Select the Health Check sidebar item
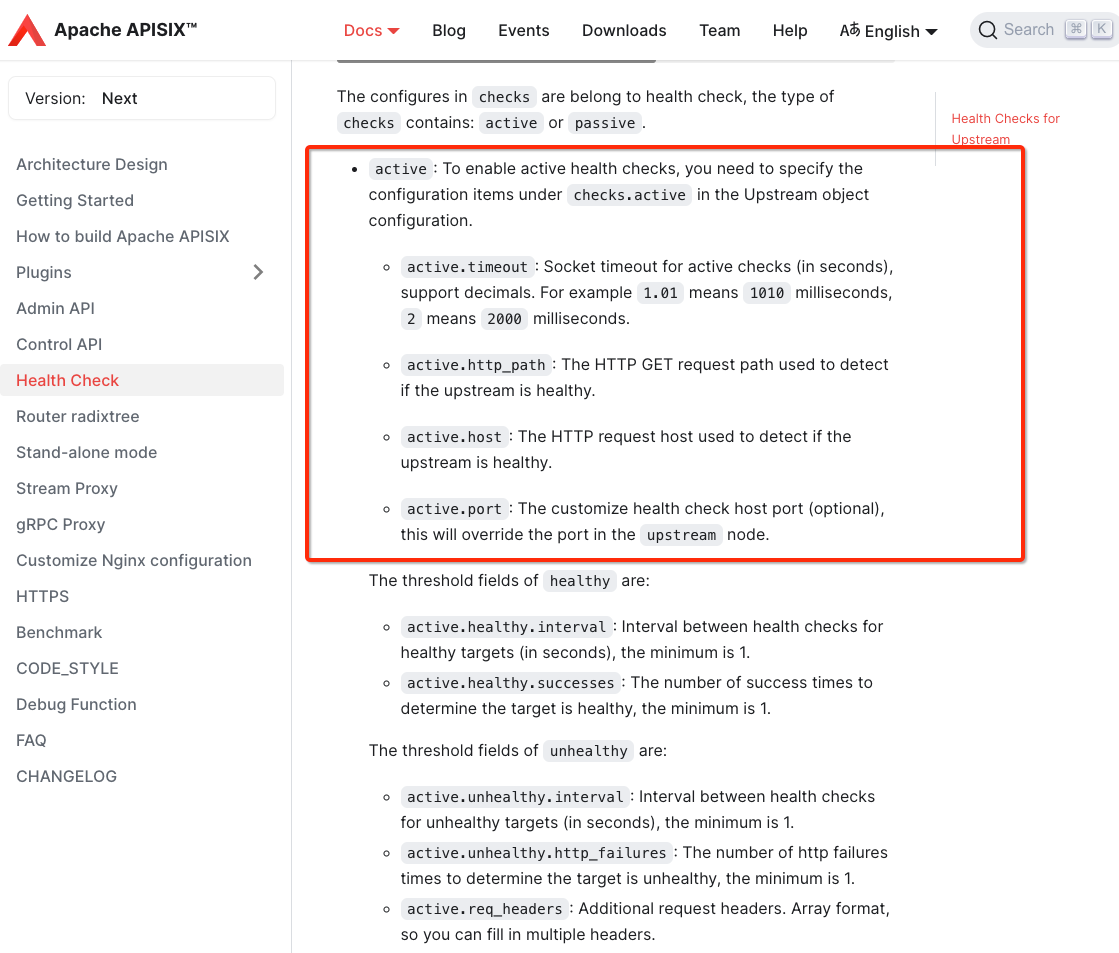1119x953 pixels. 142,380
